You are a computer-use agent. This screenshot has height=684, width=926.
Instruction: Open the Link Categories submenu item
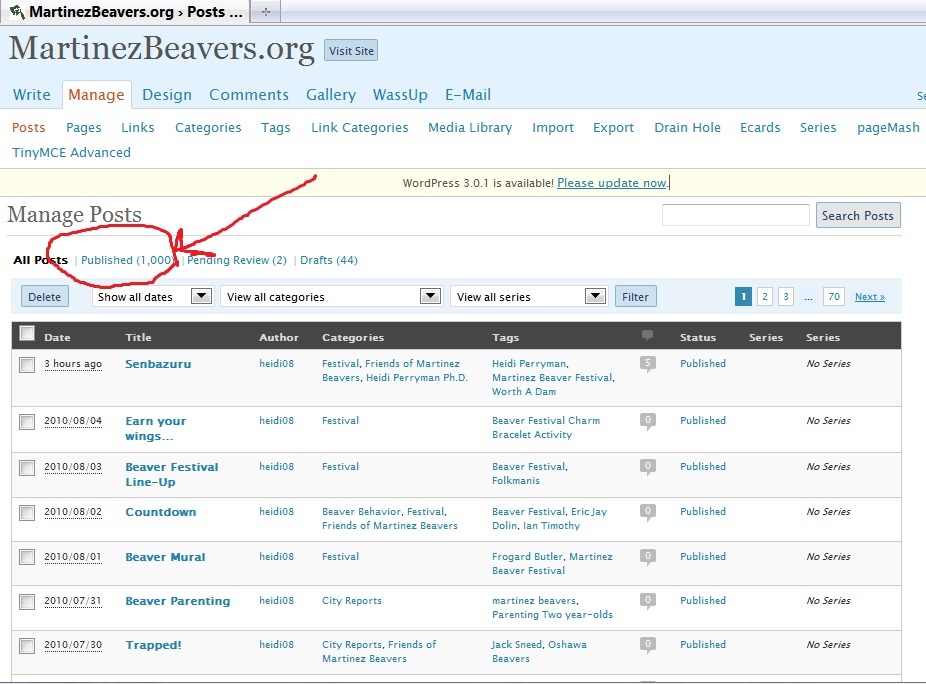pyautogui.click(x=360, y=128)
